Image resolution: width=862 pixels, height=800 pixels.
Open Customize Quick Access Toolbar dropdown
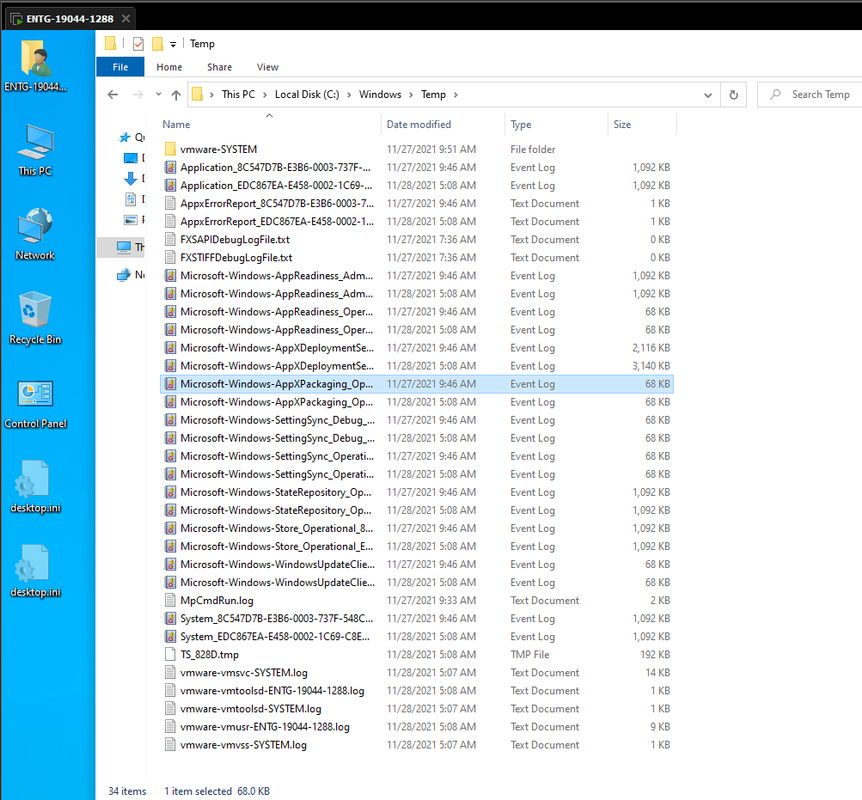173,44
